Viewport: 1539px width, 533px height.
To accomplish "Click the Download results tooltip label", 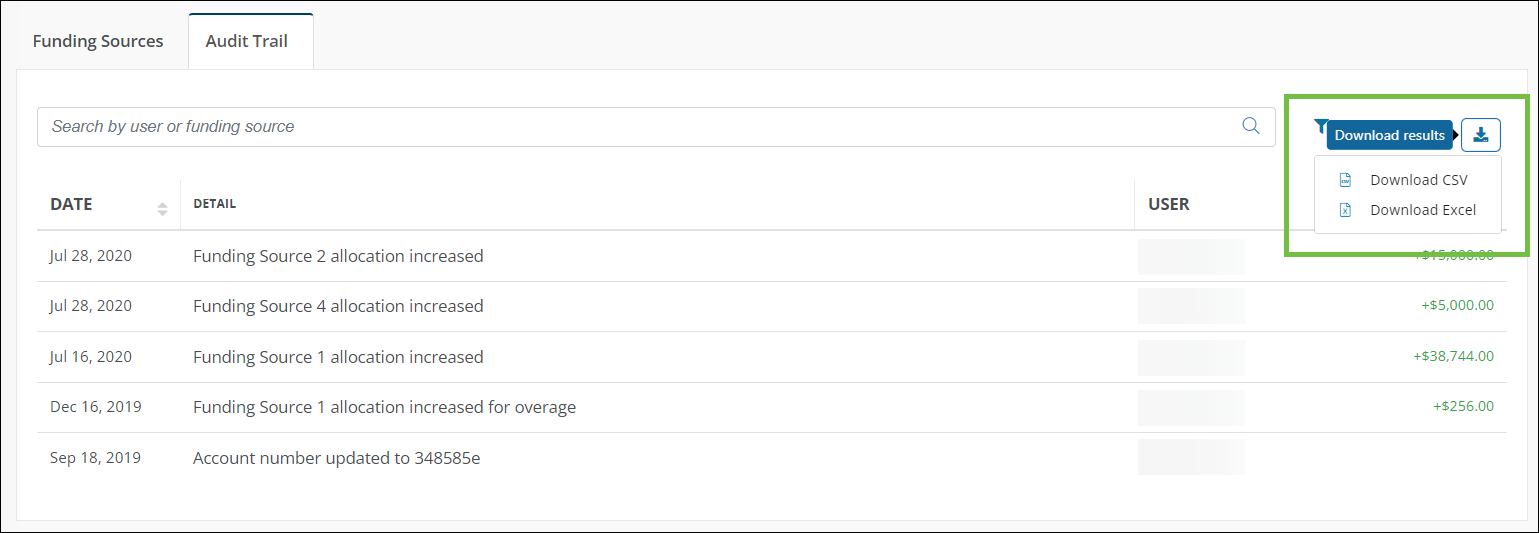I will tap(1390, 135).
